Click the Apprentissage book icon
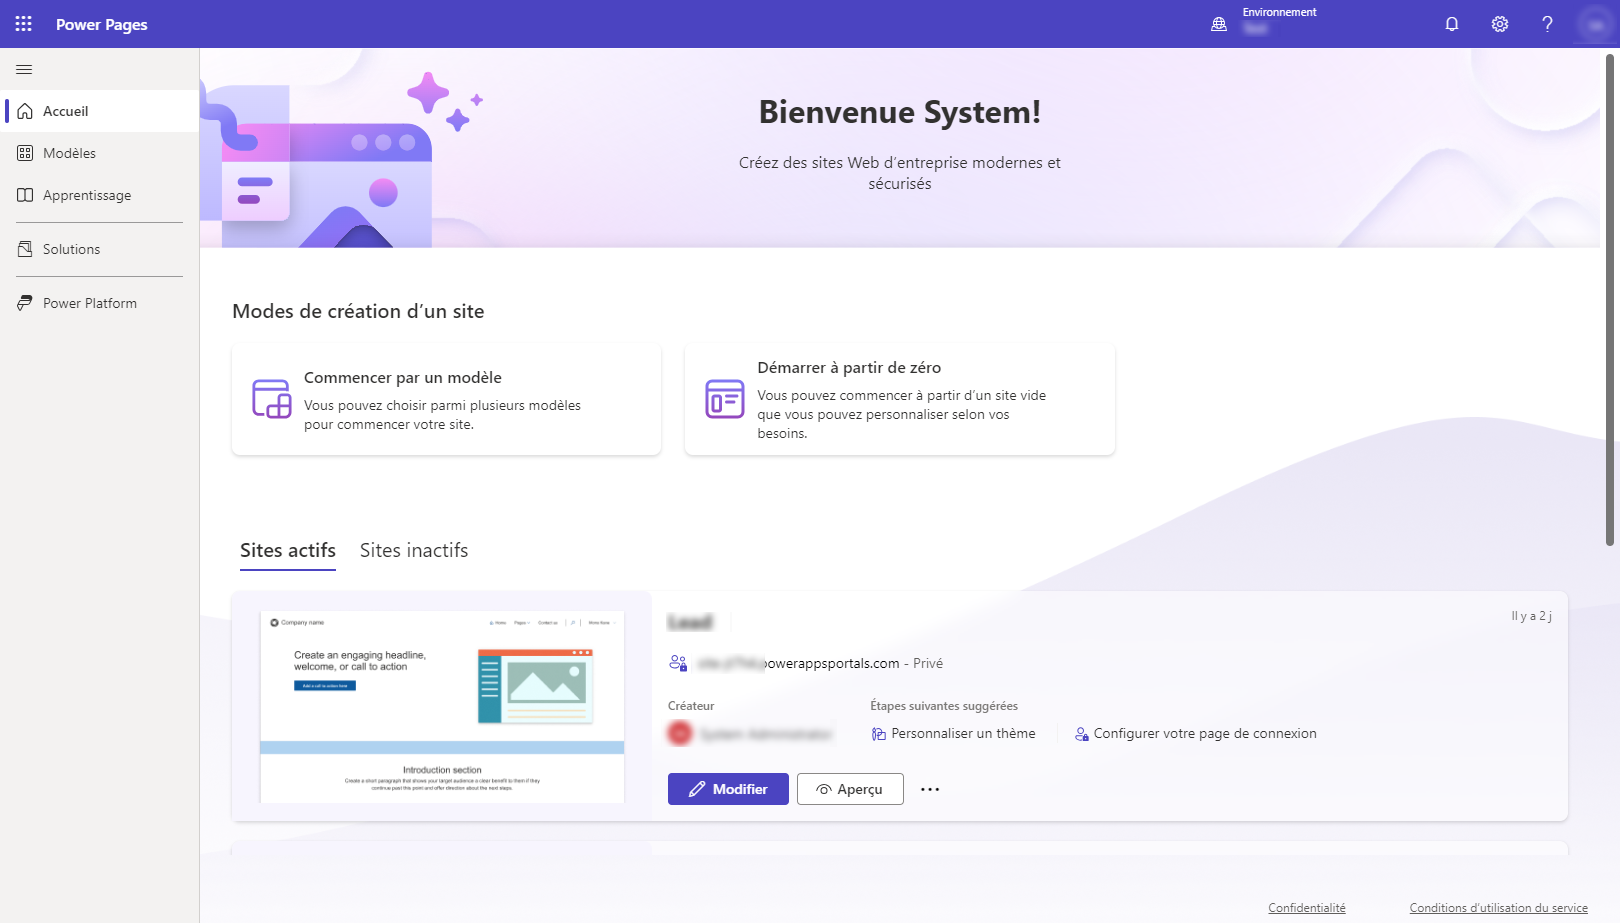 tap(25, 195)
